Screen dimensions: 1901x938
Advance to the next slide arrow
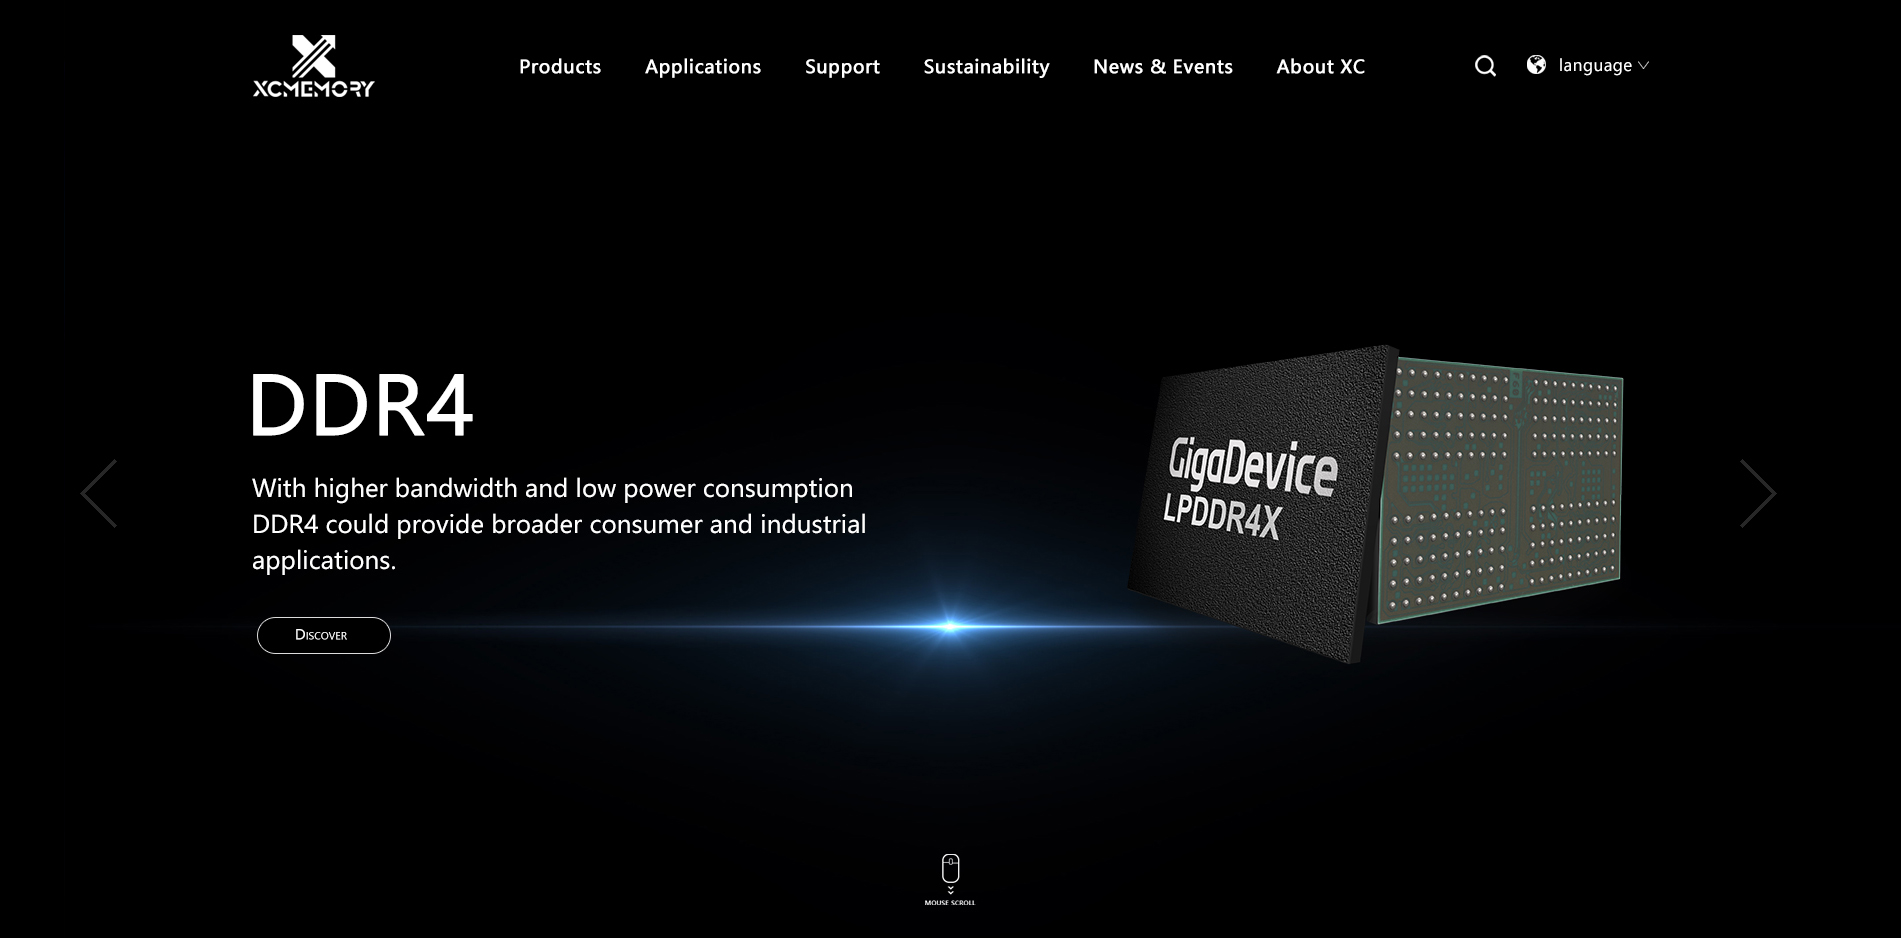click(1757, 493)
